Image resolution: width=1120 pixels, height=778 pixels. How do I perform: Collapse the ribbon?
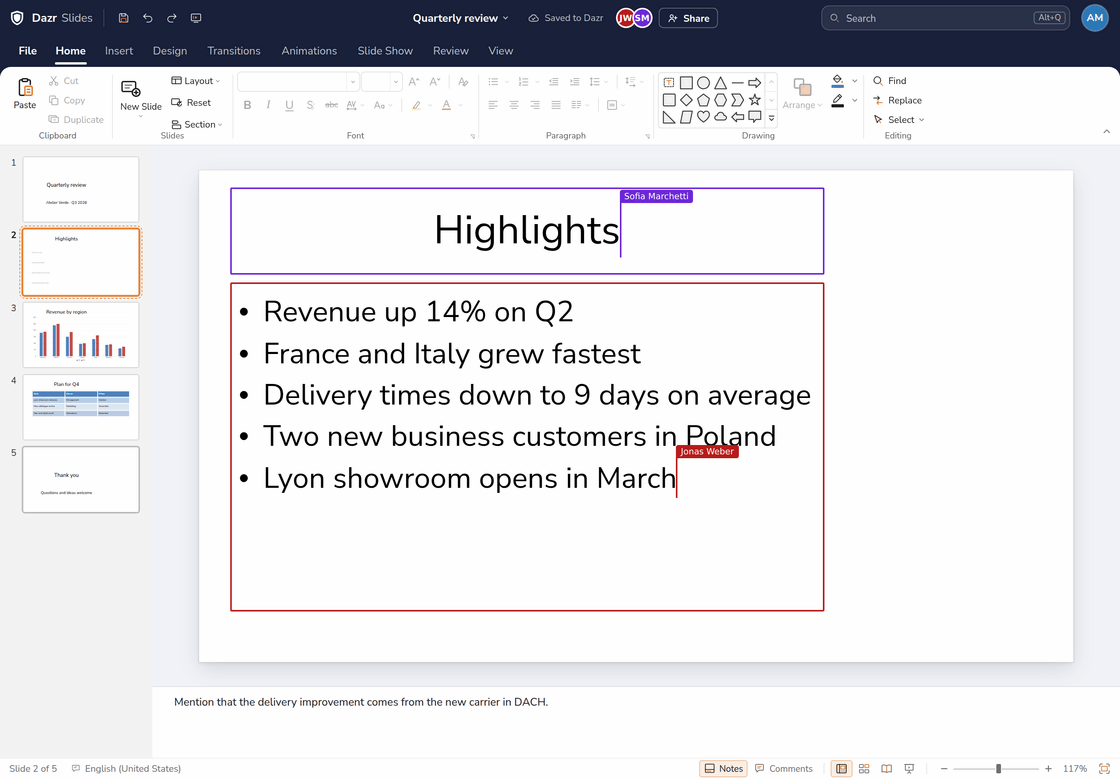pos(1106,131)
